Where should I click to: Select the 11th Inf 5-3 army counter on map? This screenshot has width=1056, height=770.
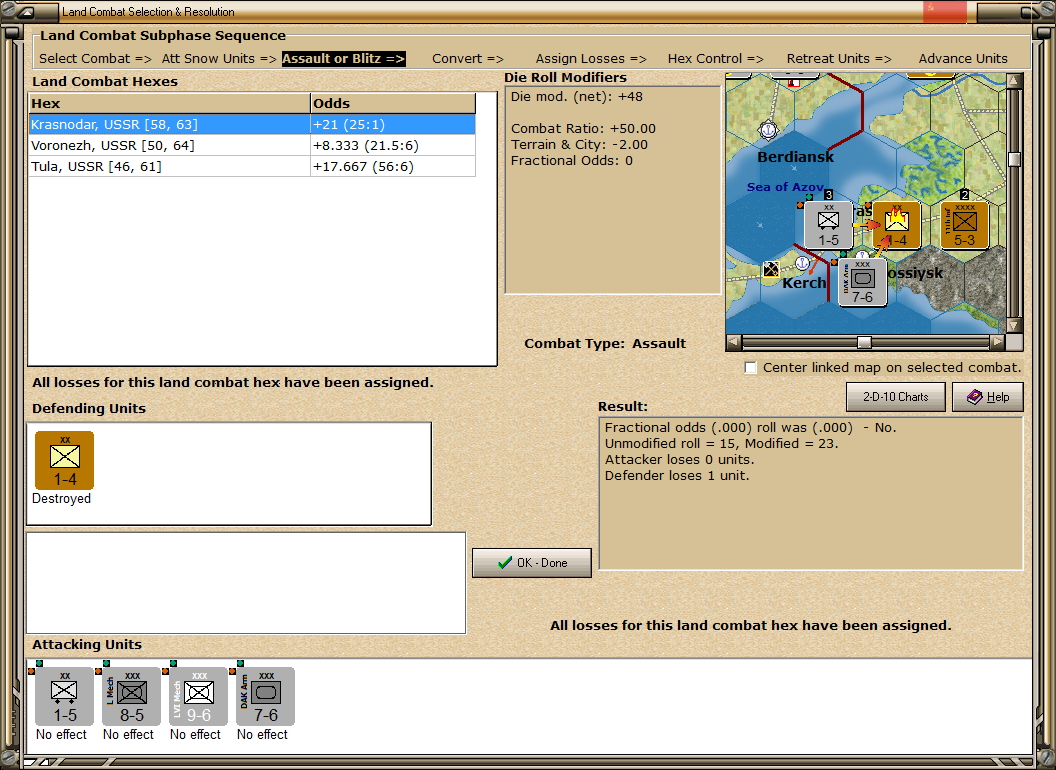point(964,225)
